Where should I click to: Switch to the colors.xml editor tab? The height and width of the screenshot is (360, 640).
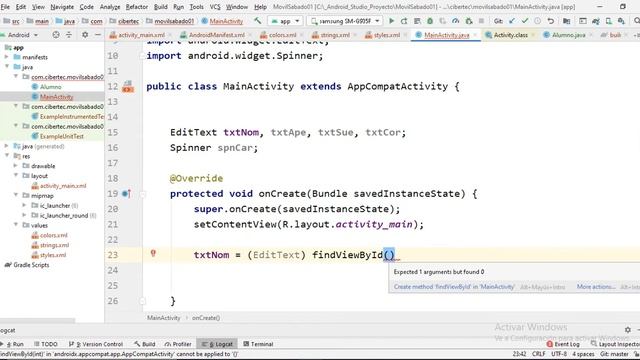pyautogui.click(x=282, y=35)
